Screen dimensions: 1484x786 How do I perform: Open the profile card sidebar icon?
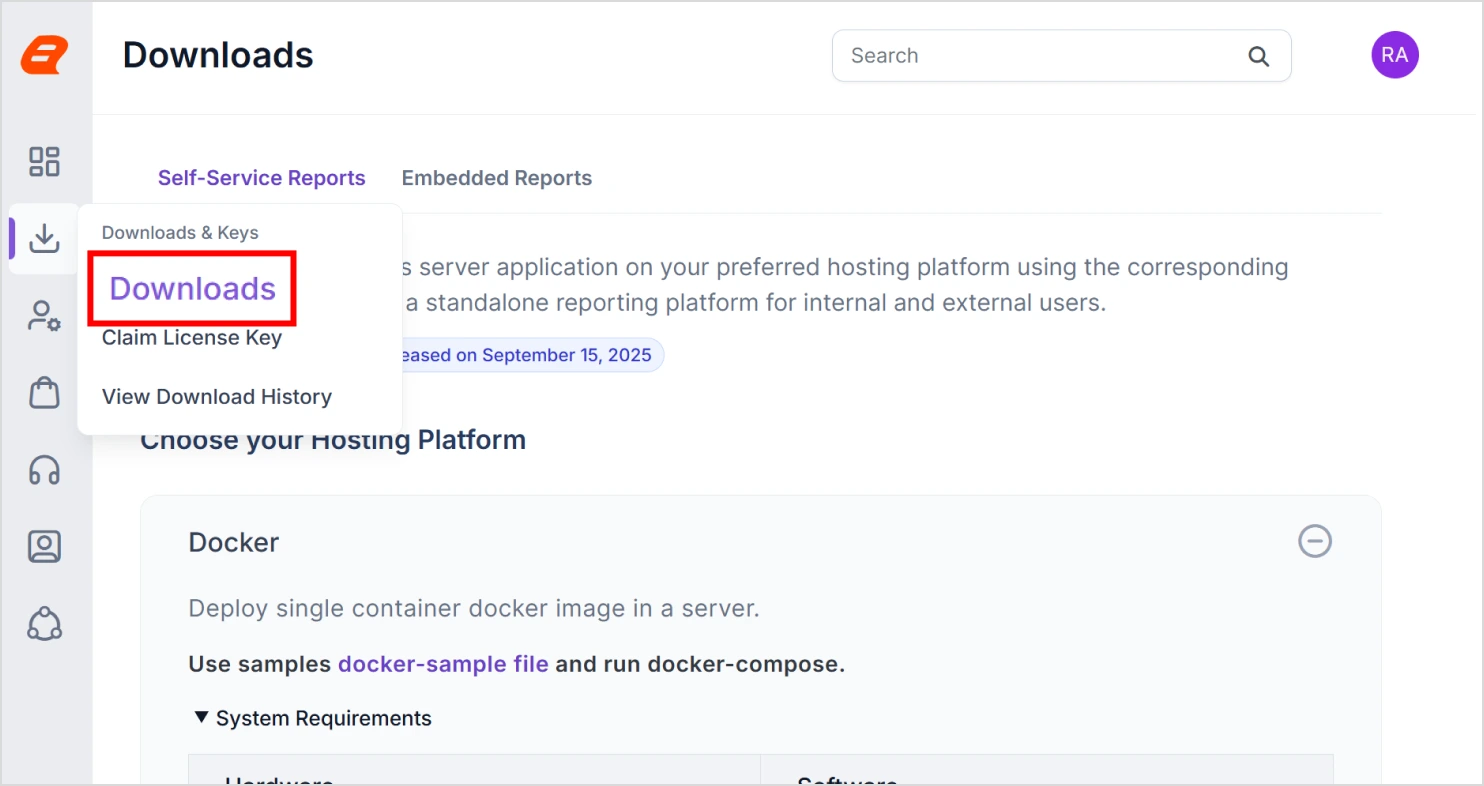(x=44, y=547)
